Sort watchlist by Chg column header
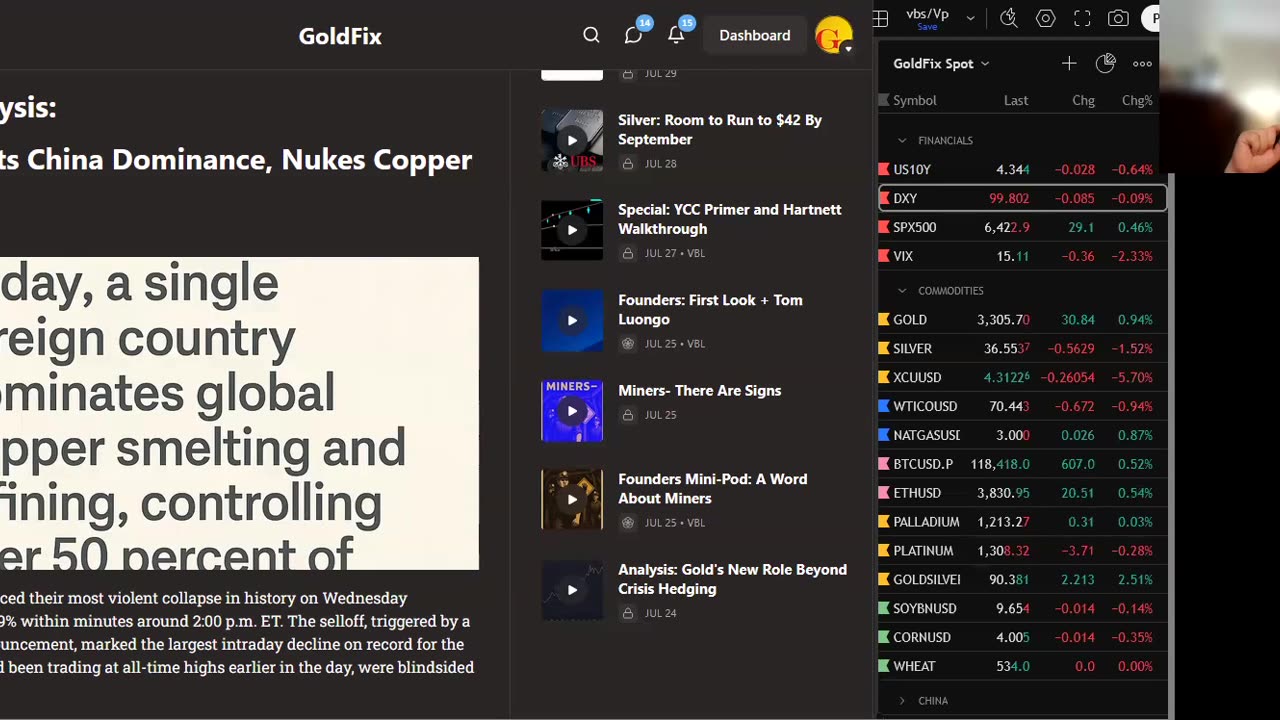This screenshot has width=1280, height=720. click(x=1083, y=100)
